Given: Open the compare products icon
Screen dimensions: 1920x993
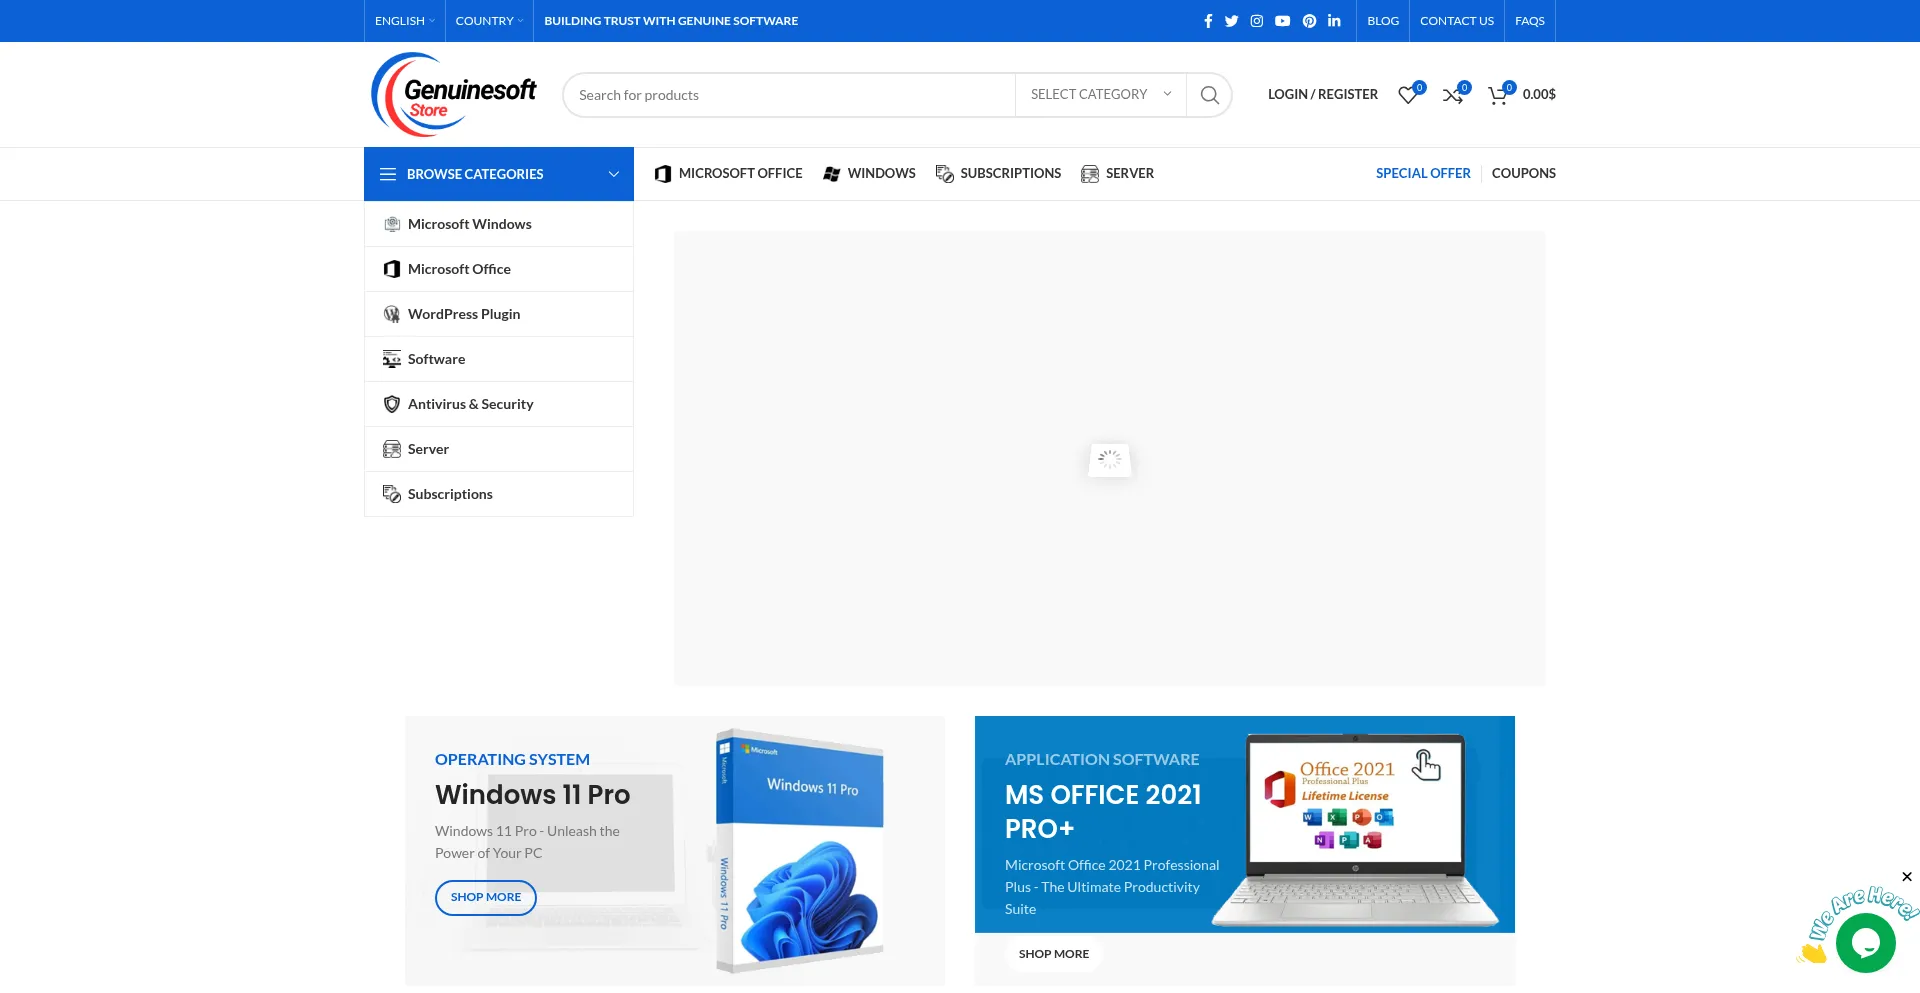Looking at the screenshot, I should point(1454,94).
